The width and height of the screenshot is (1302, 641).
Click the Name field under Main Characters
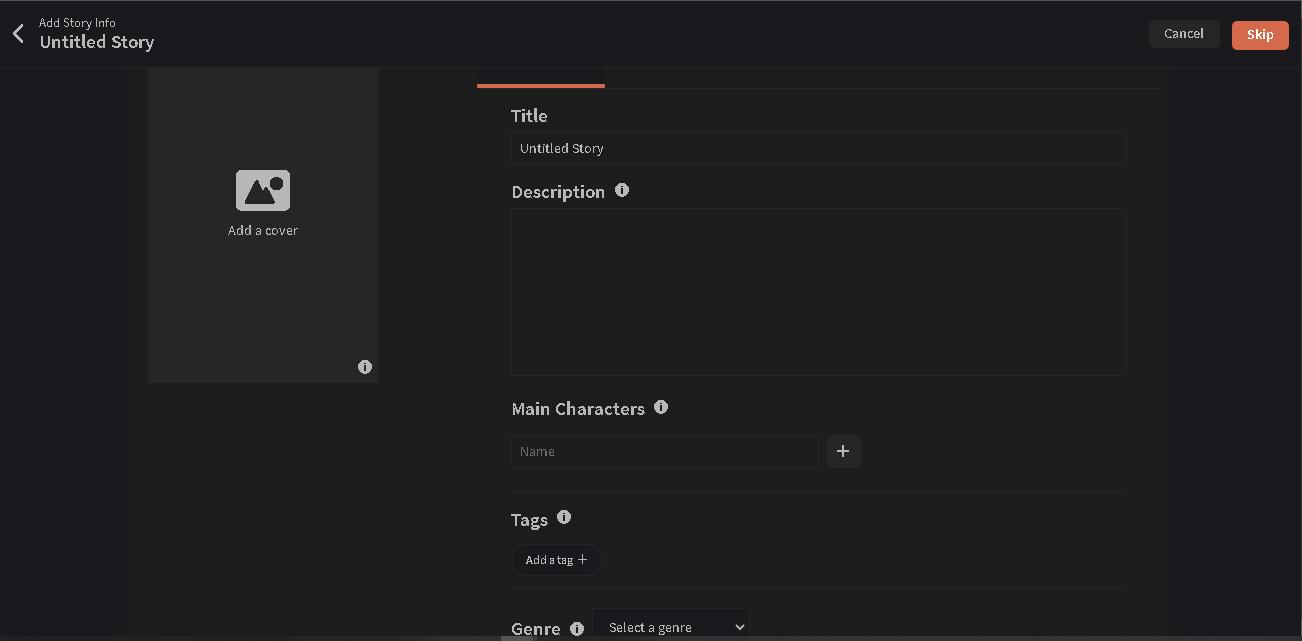[x=664, y=451]
